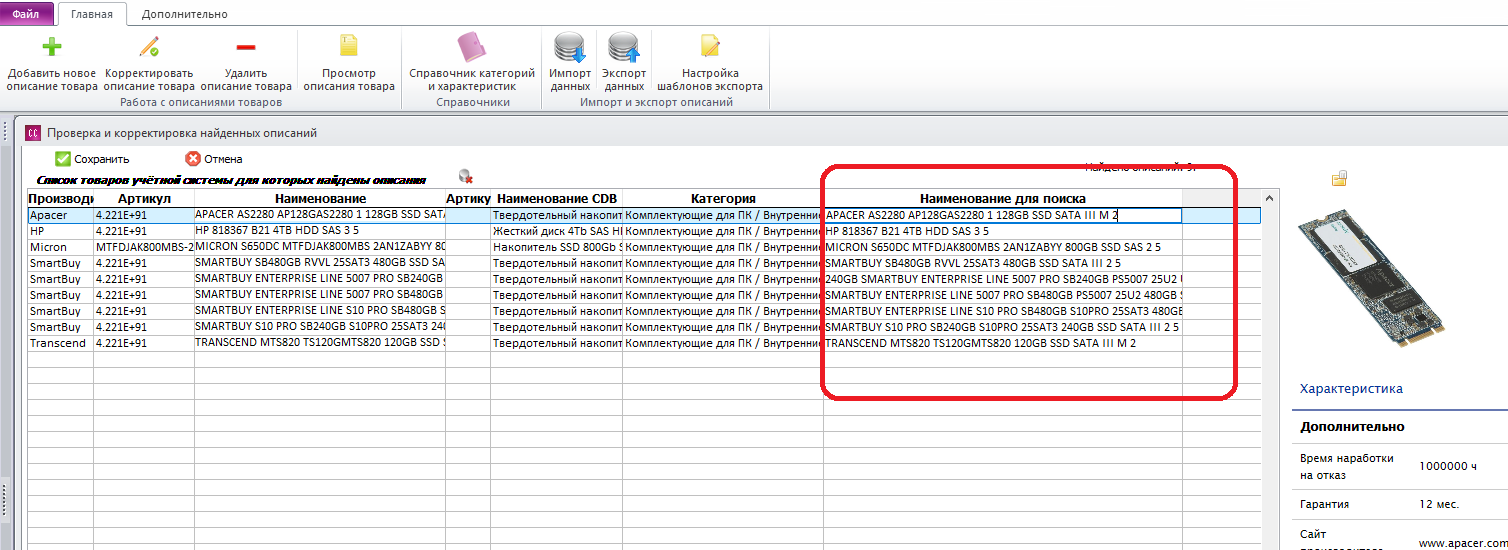This screenshot has height=550, width=1508.
Task: Click the '12 мес.' warranty value
Action: 1439,504
